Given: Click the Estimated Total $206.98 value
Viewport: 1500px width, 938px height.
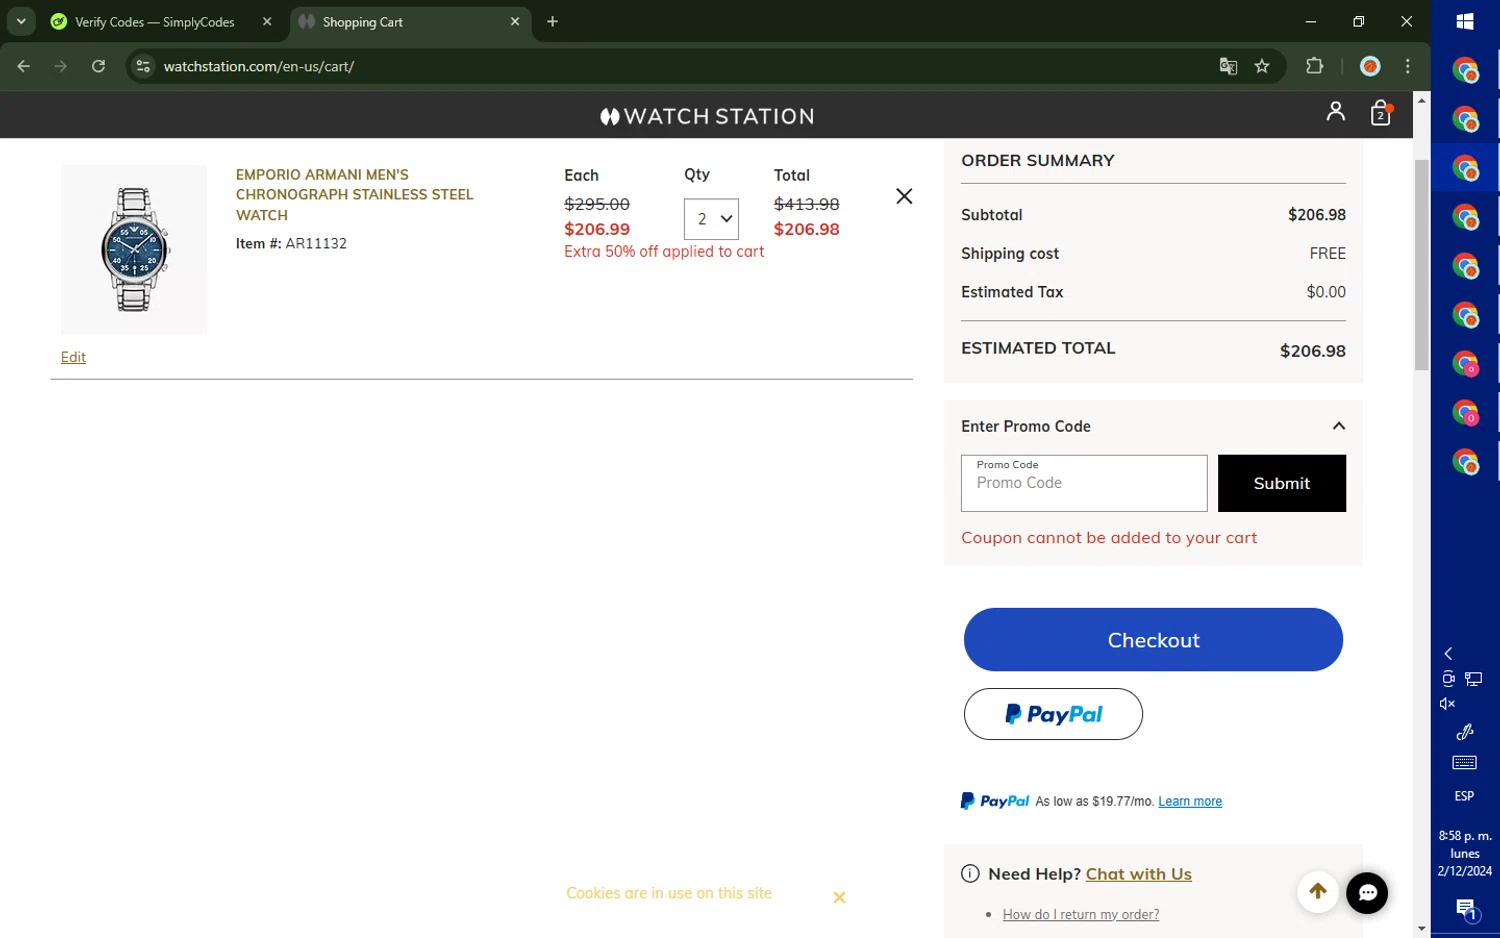Looking at the screenshot, I should pyautogui.click(x=1312, y=351).
